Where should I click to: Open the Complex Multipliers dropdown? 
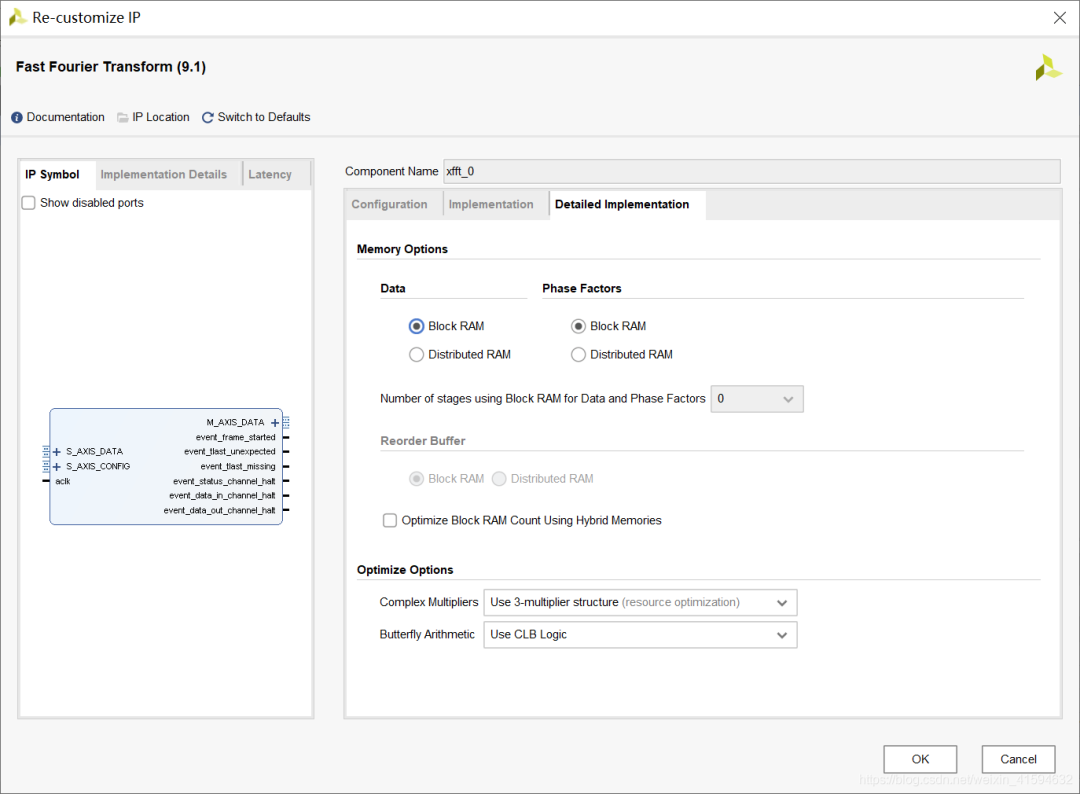tap(641, 603)
